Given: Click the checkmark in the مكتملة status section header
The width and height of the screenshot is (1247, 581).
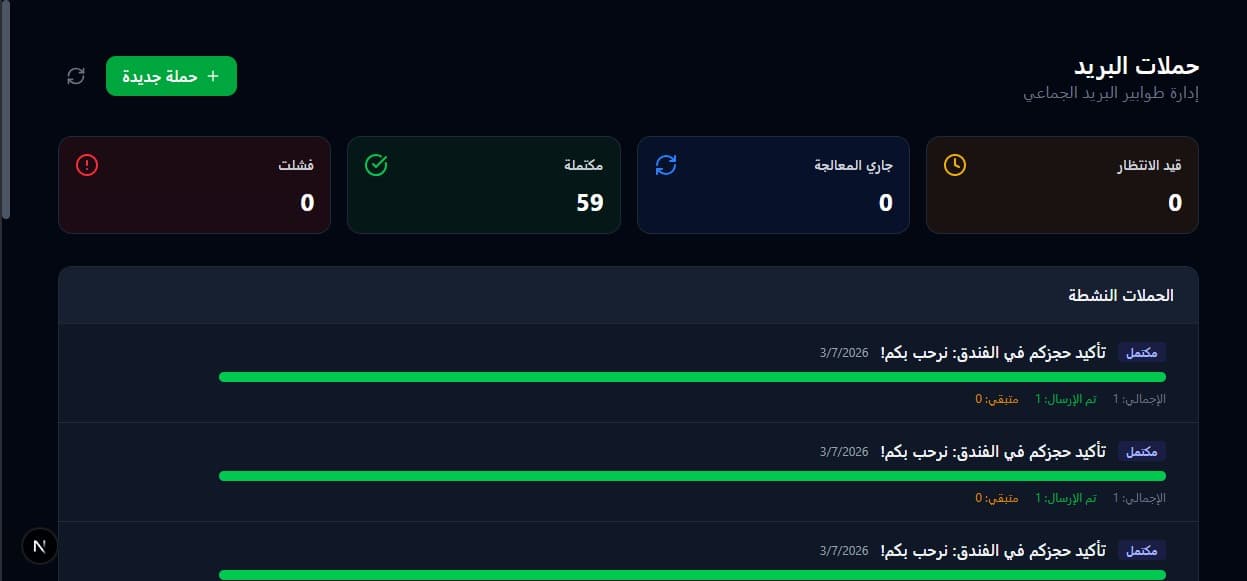Looking at the screenshot, I should [x=376, y=166].
